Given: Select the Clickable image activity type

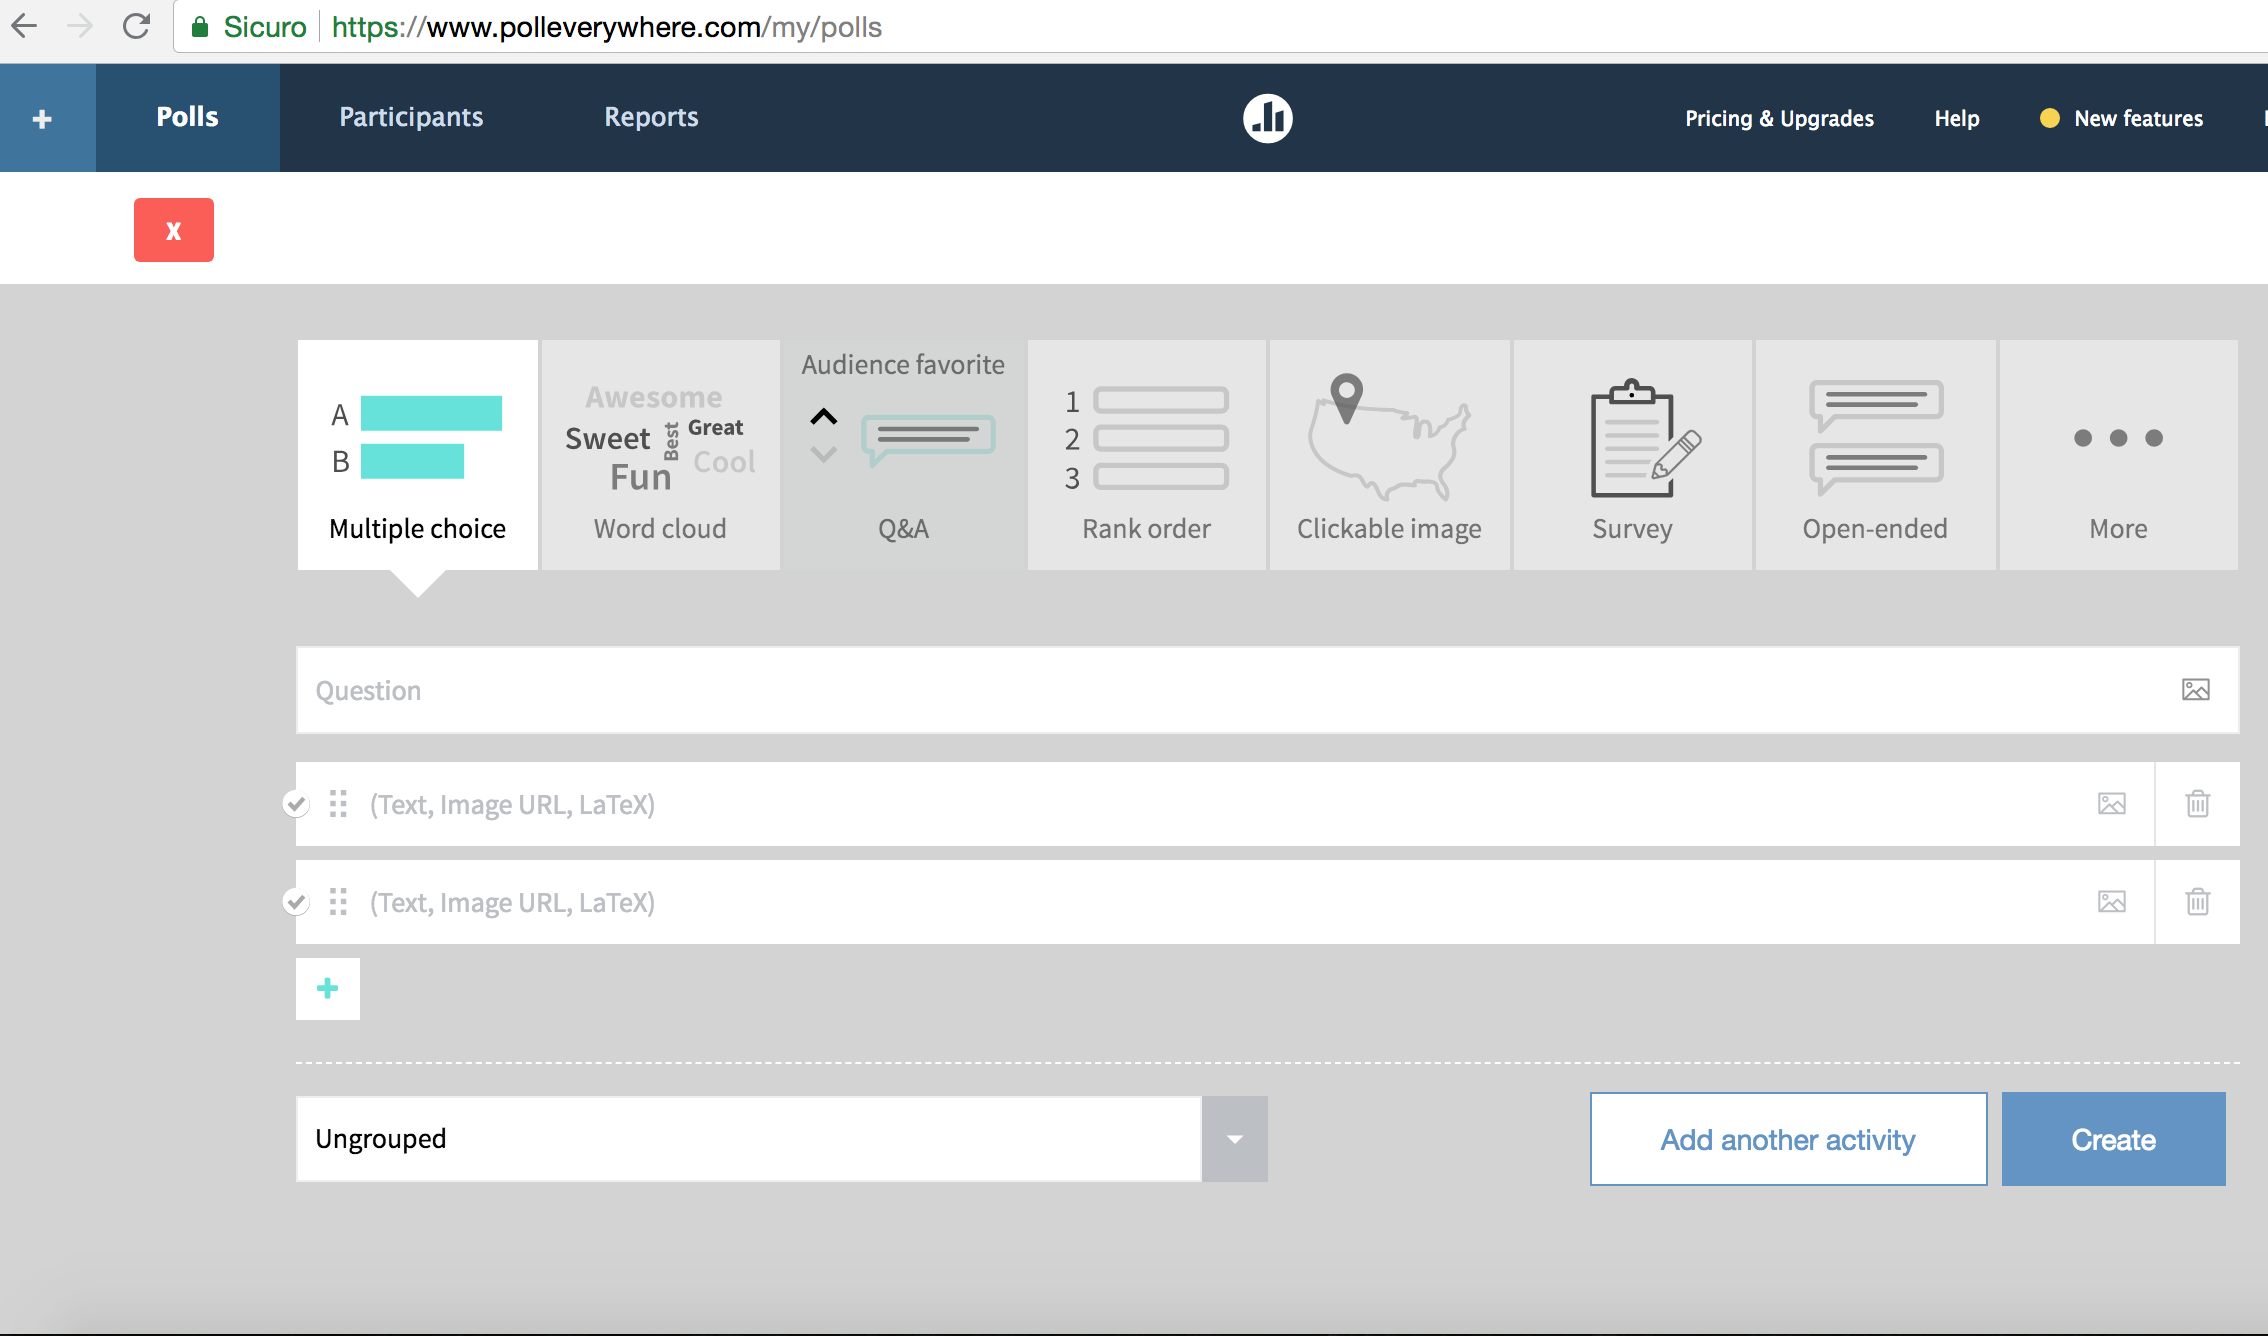Looking at the screenshot, I should coord(1390,455).
